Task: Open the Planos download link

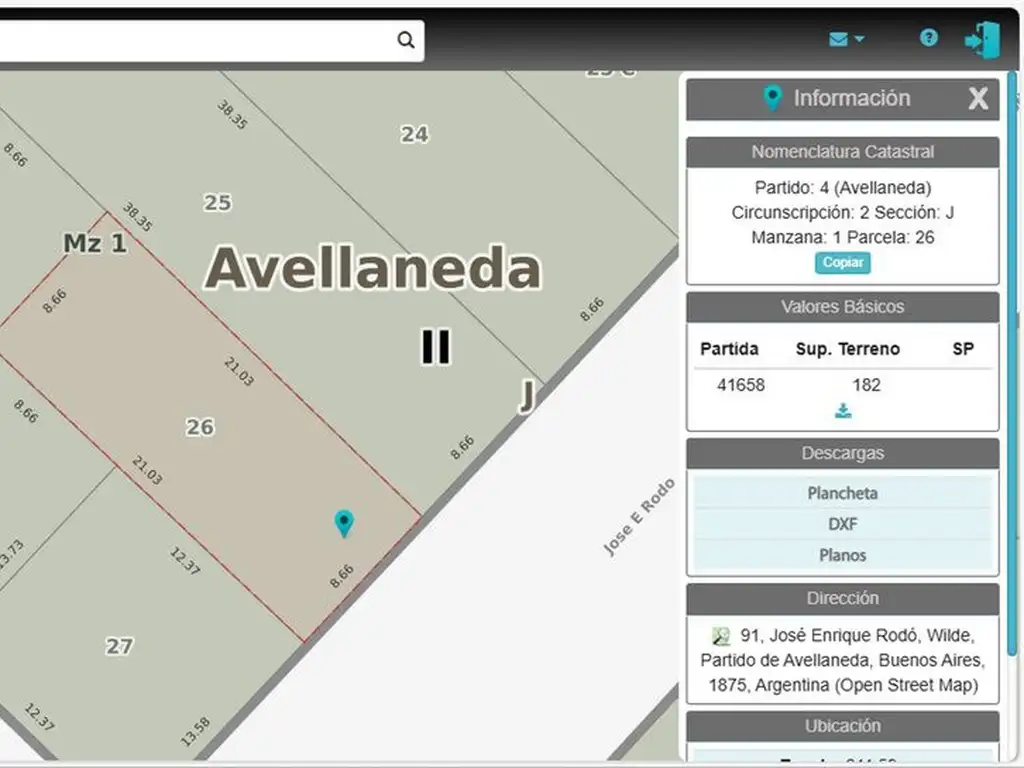Action: (842, 555)
